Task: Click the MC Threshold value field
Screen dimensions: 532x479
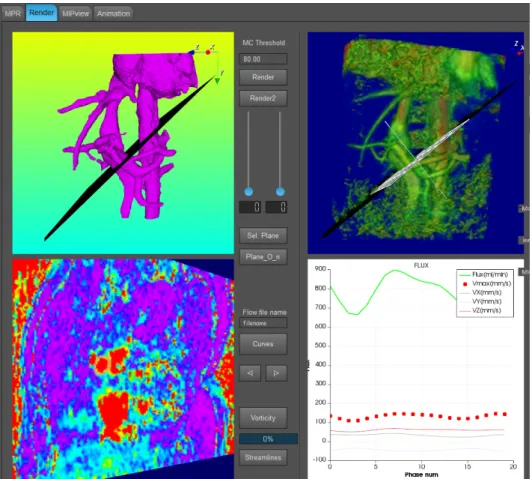Action: 263,59
